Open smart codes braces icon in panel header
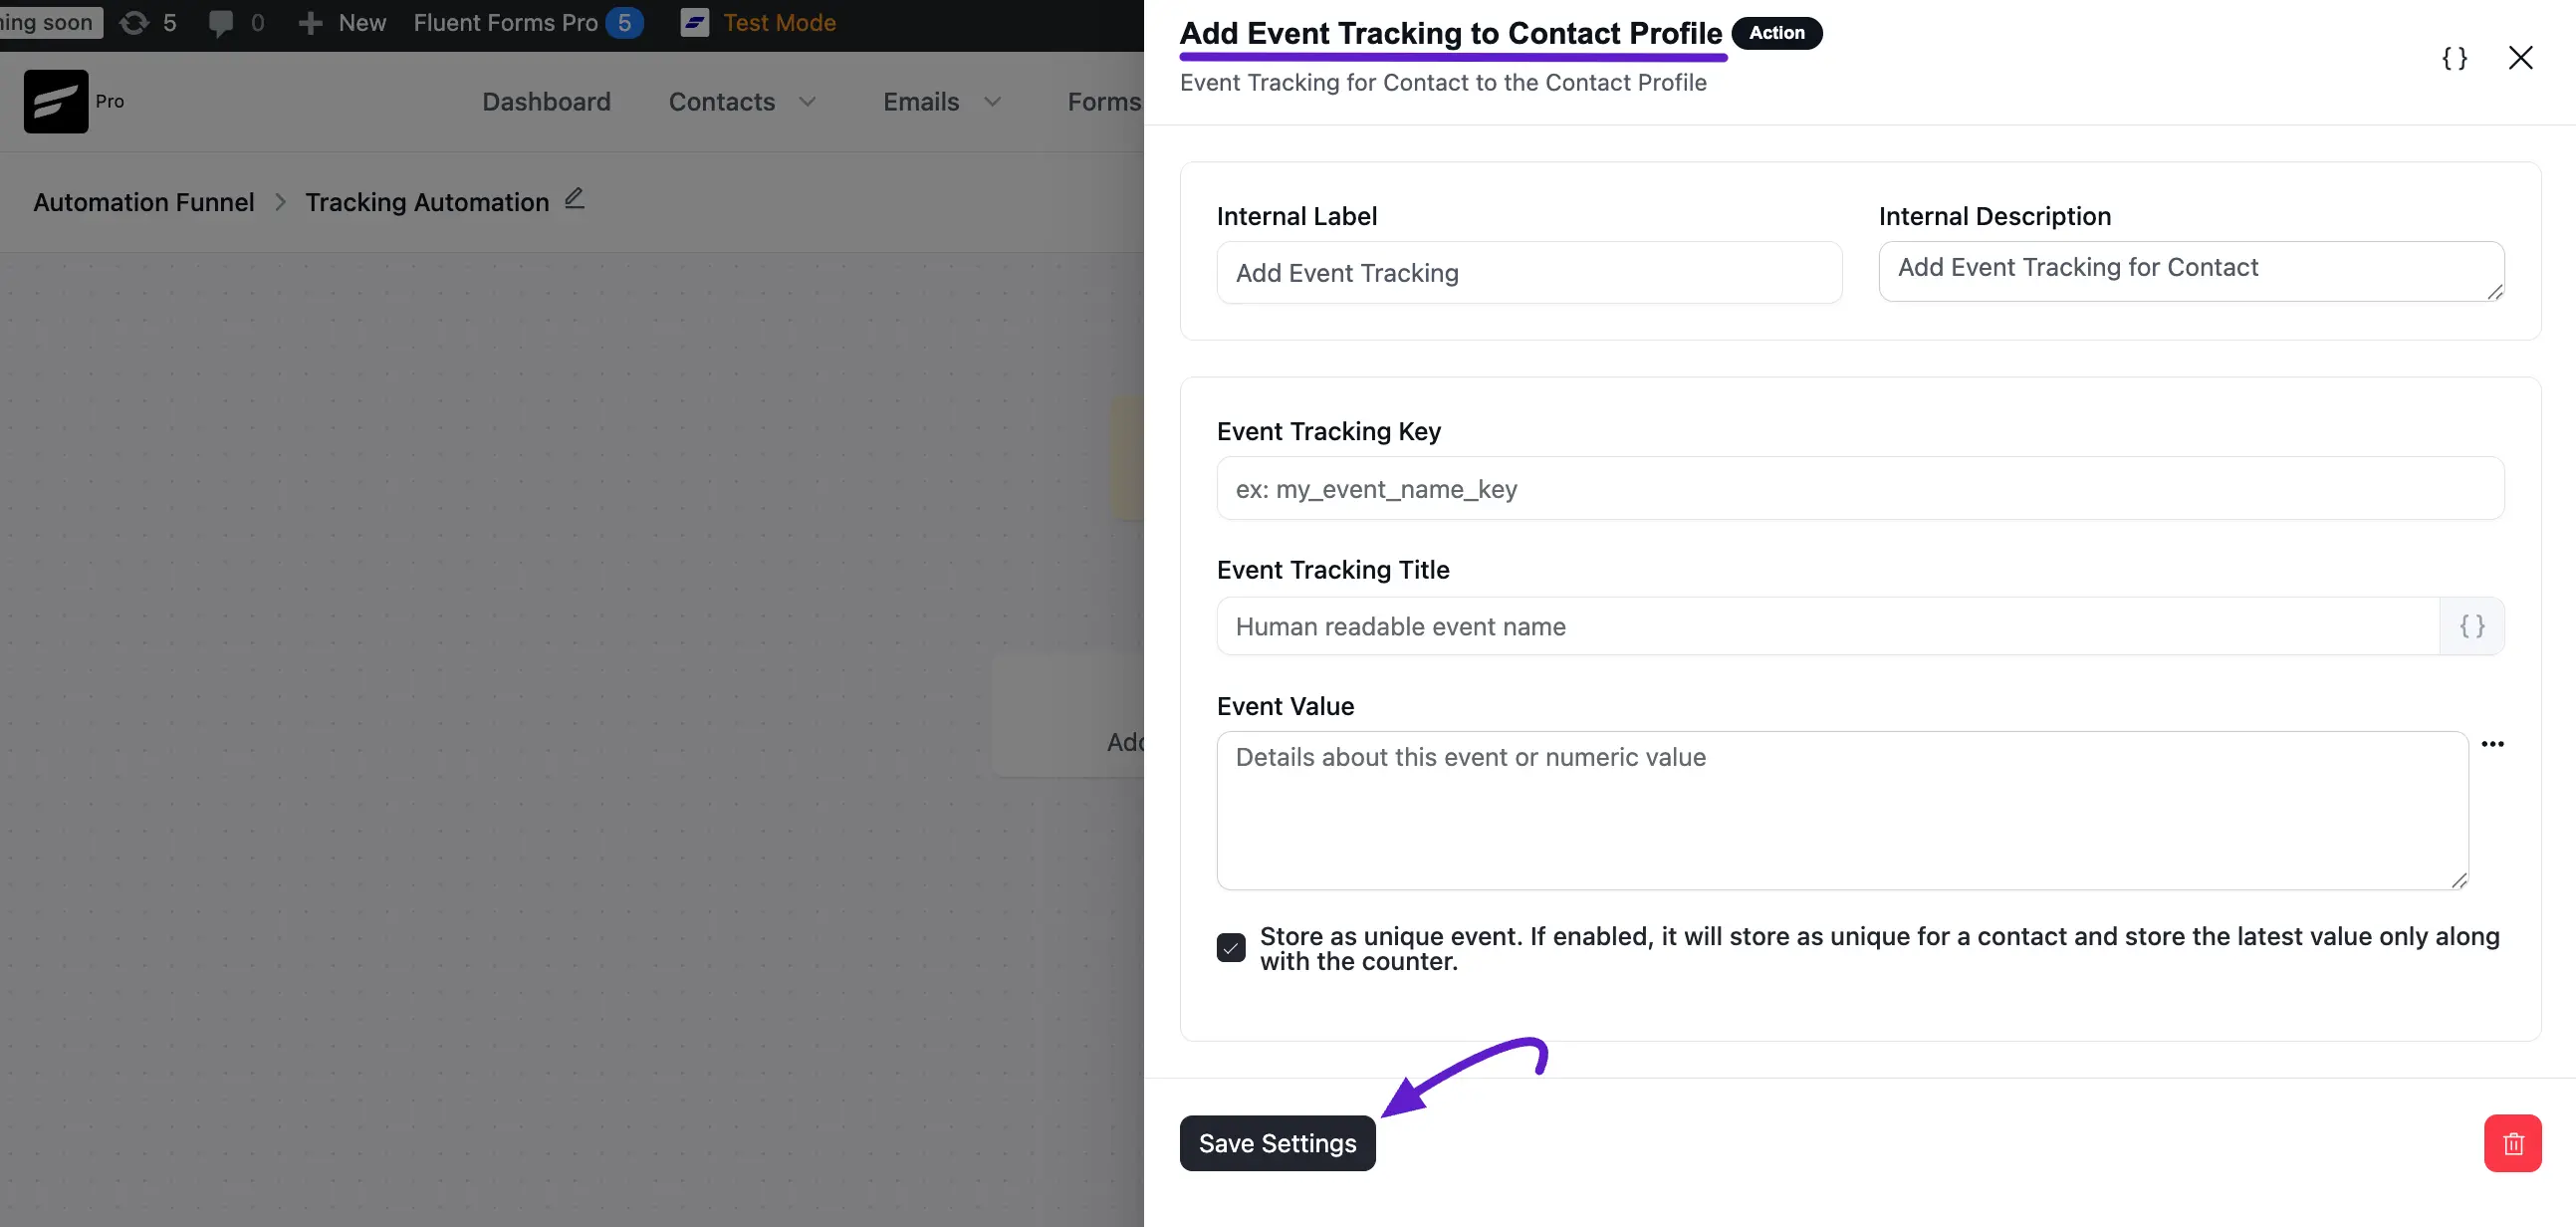Image resolution: width=2576 pixels, height=1227 pixels. coord(2454,58)
